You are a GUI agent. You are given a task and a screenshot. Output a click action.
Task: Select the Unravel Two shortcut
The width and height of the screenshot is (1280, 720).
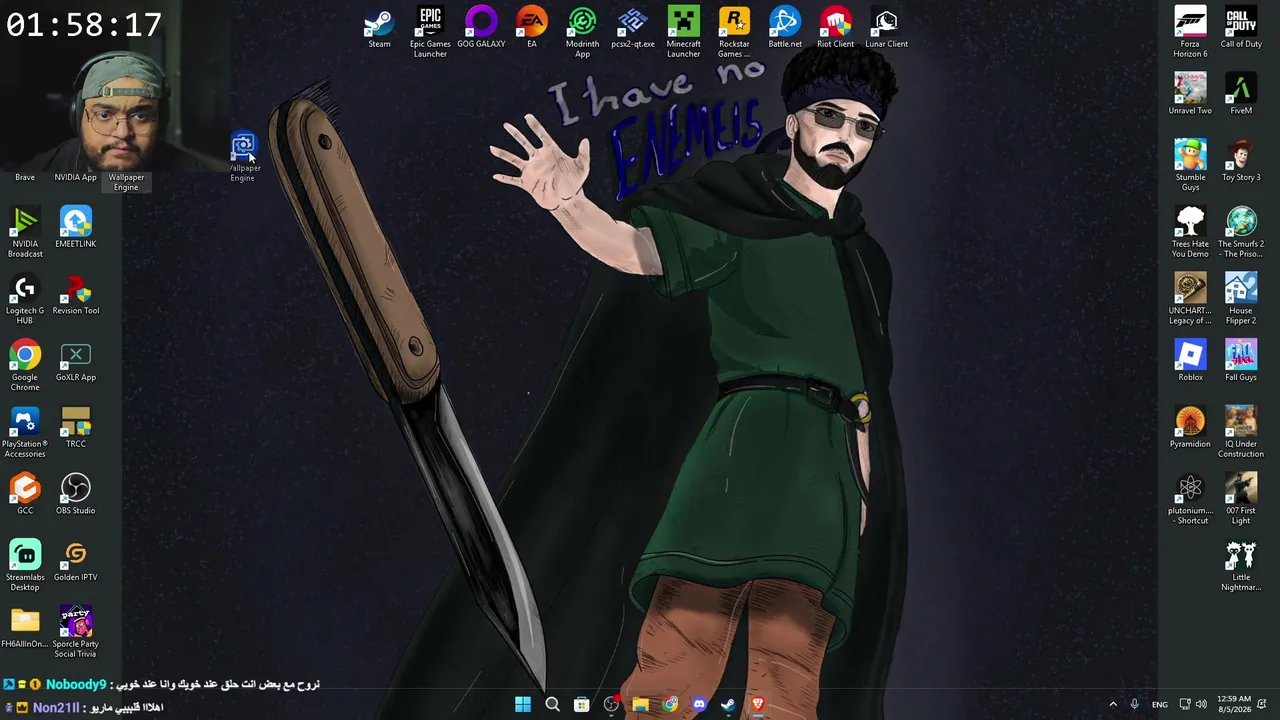click(x=1190, y=94)
